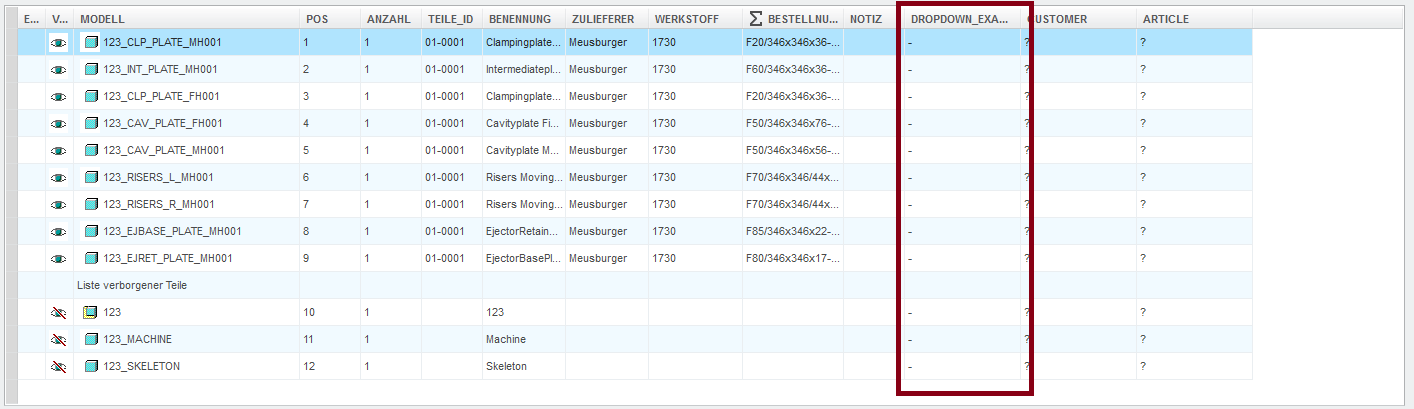Viewport: 1414px width, 409px height.
Task: Click cyan part icon of 123_EJBASE_PLATE_MH001
Action: point(91,232)
